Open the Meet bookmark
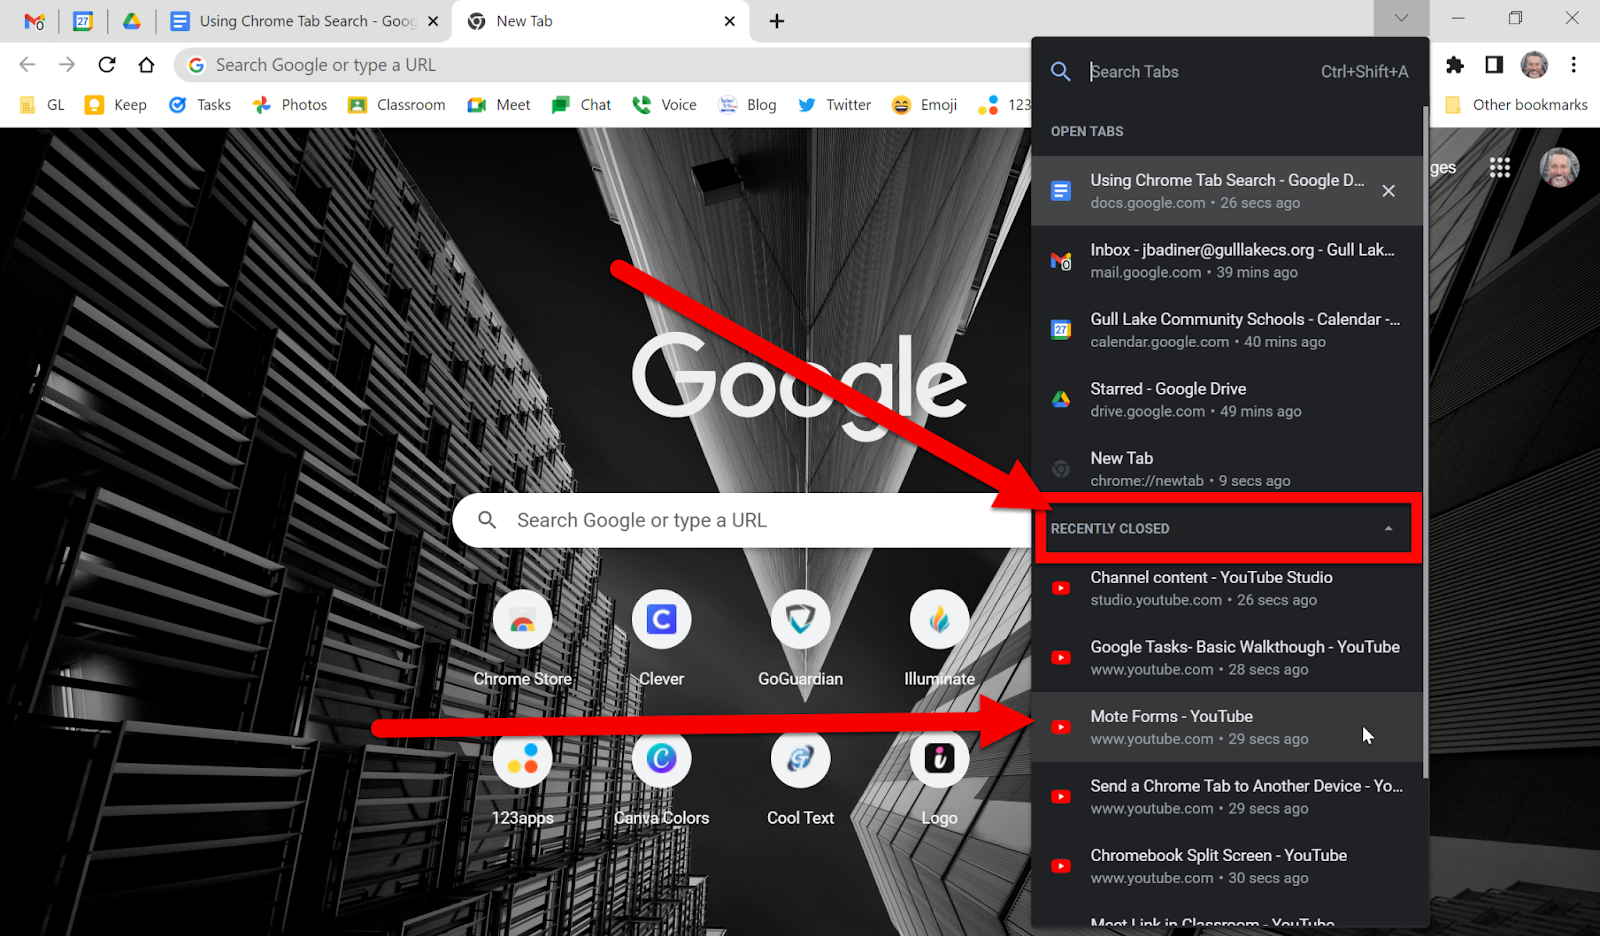Image resolution: width=1600 pixels, height=936 pixels. [499, 105]
